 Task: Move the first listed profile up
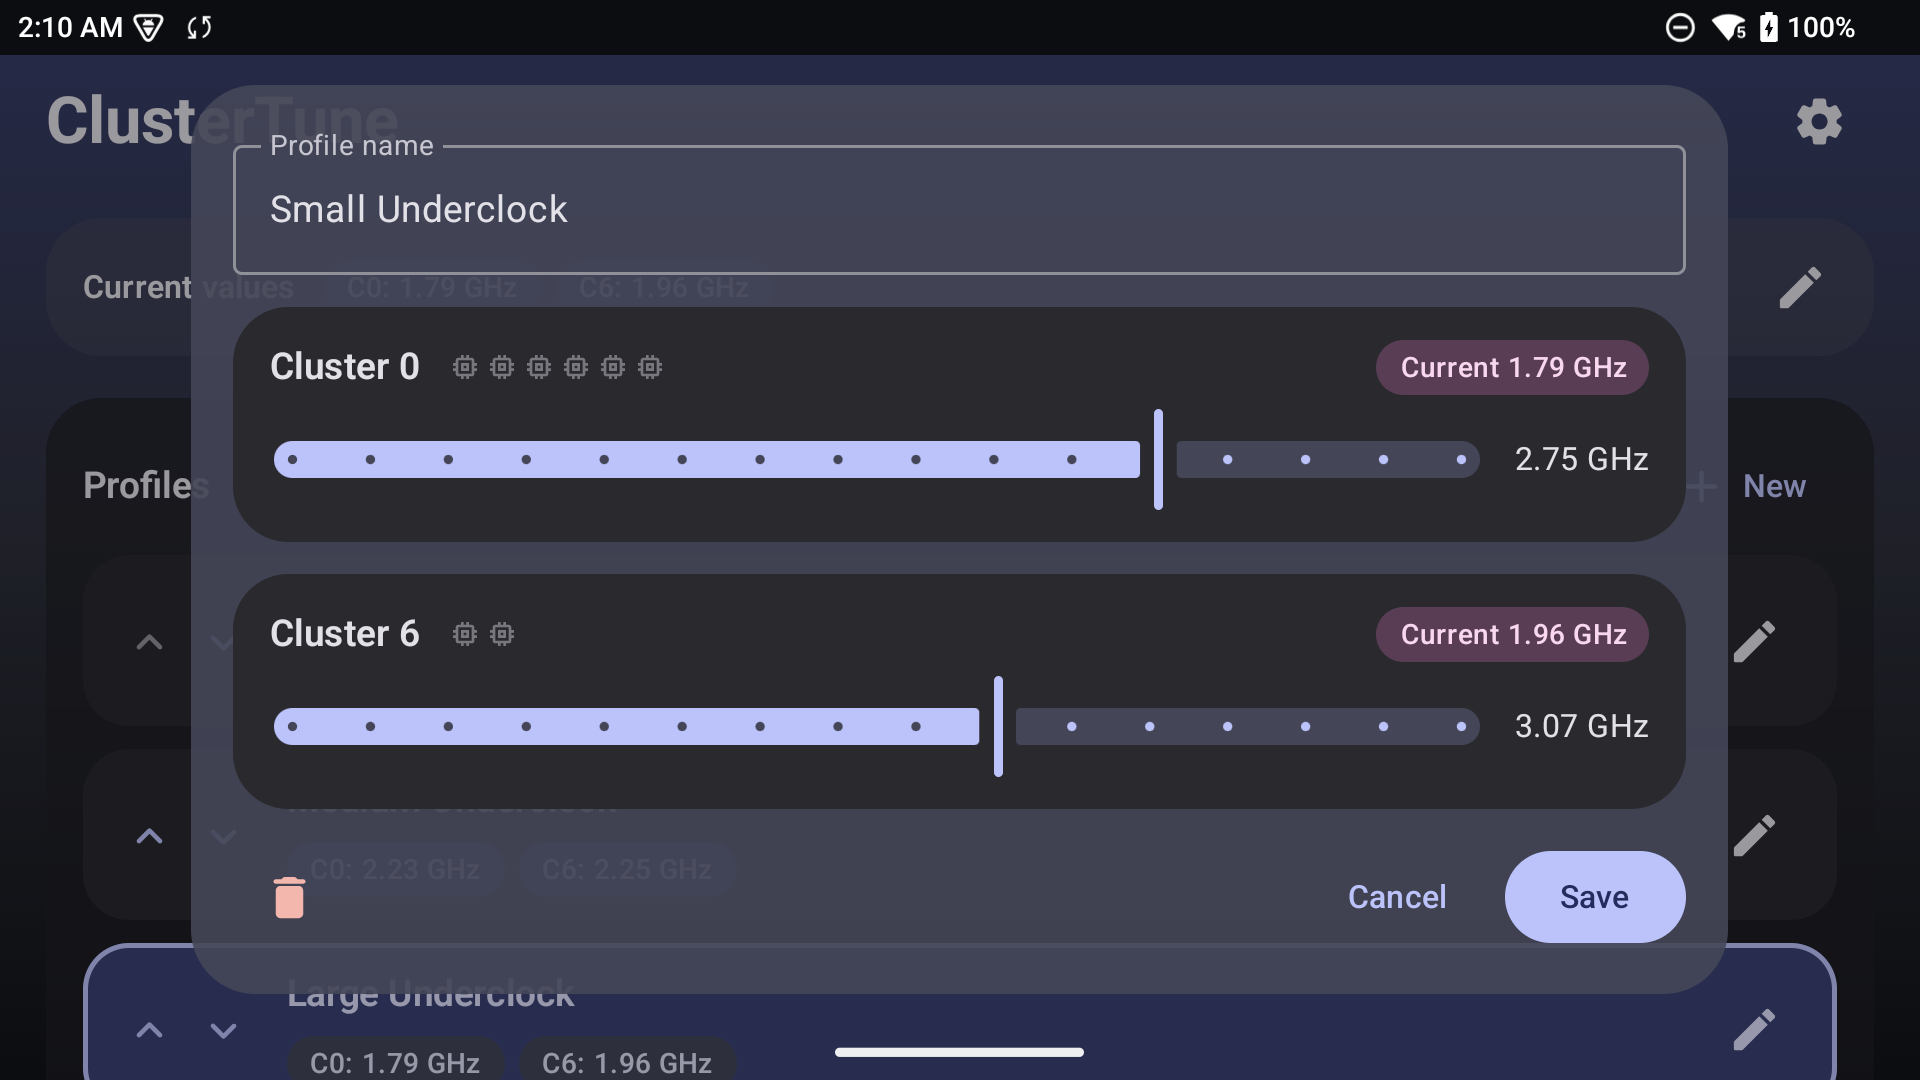tap(149, 642)
